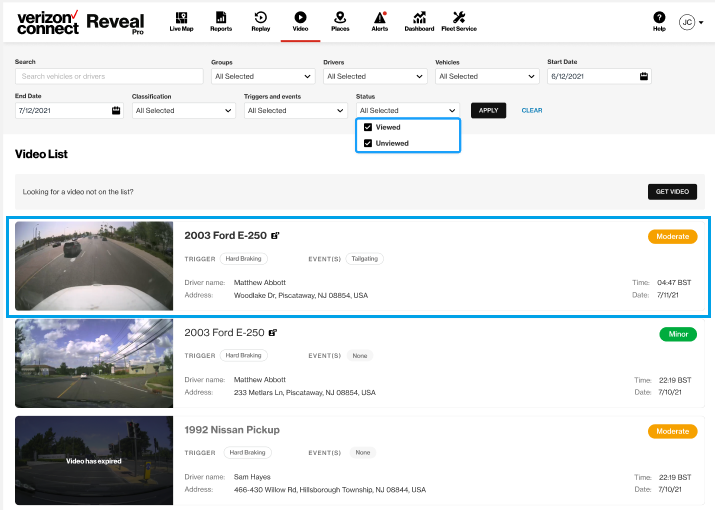
Task: Open the JC user account menu
Action: (691, 21)
